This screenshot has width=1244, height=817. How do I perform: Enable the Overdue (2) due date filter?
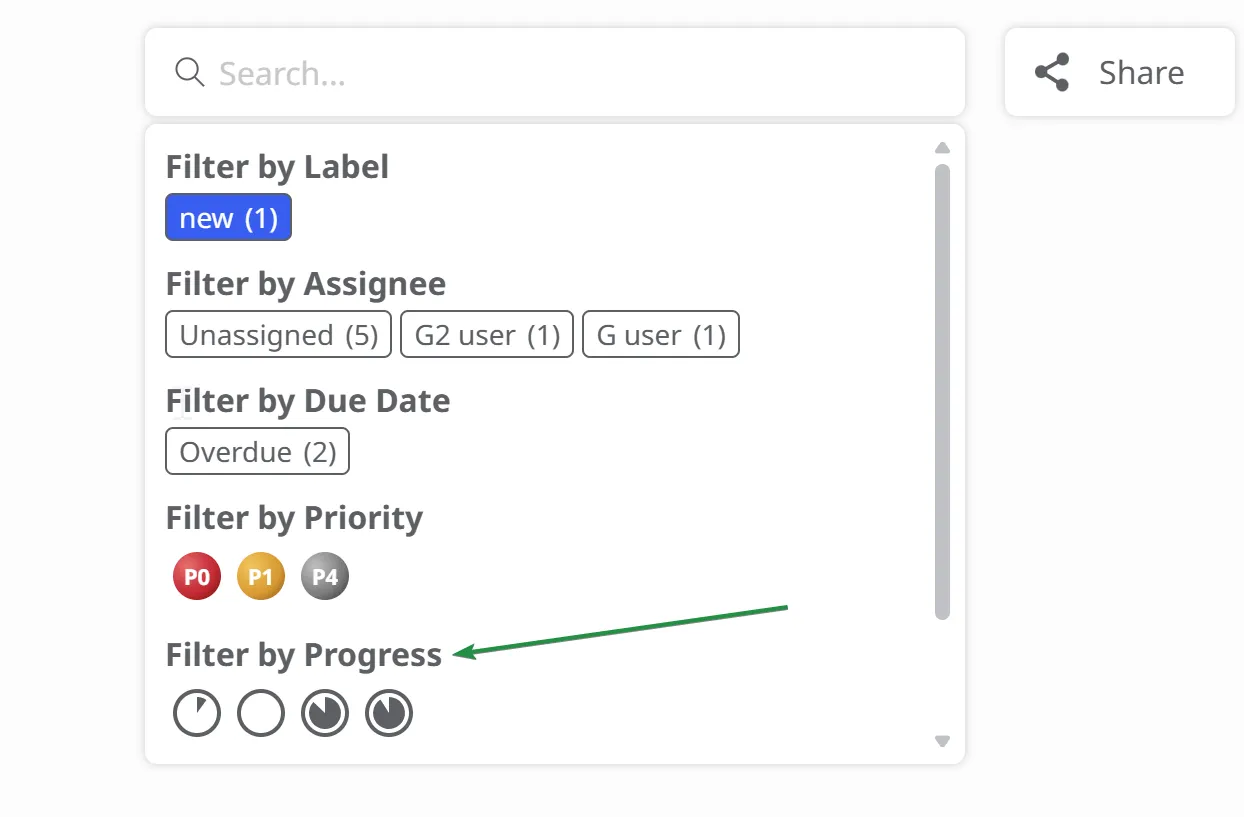pyautogui.click(x=257, y=452)
